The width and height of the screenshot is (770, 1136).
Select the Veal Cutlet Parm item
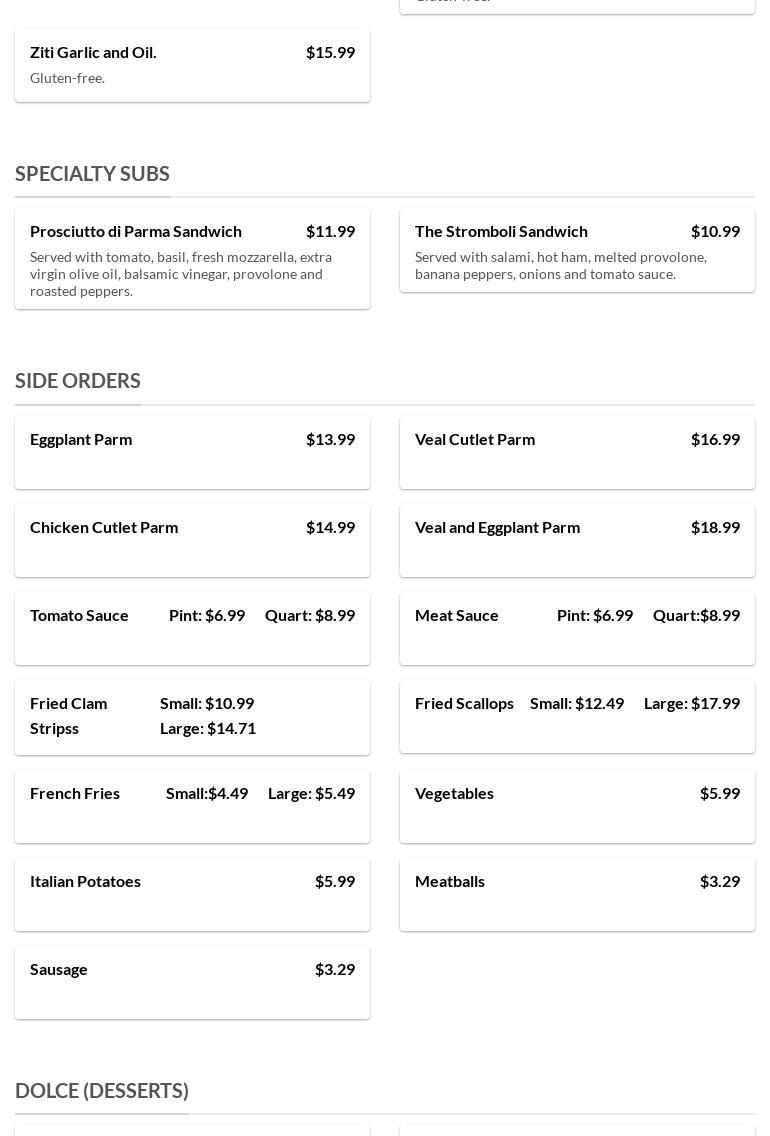pos(577,452)
